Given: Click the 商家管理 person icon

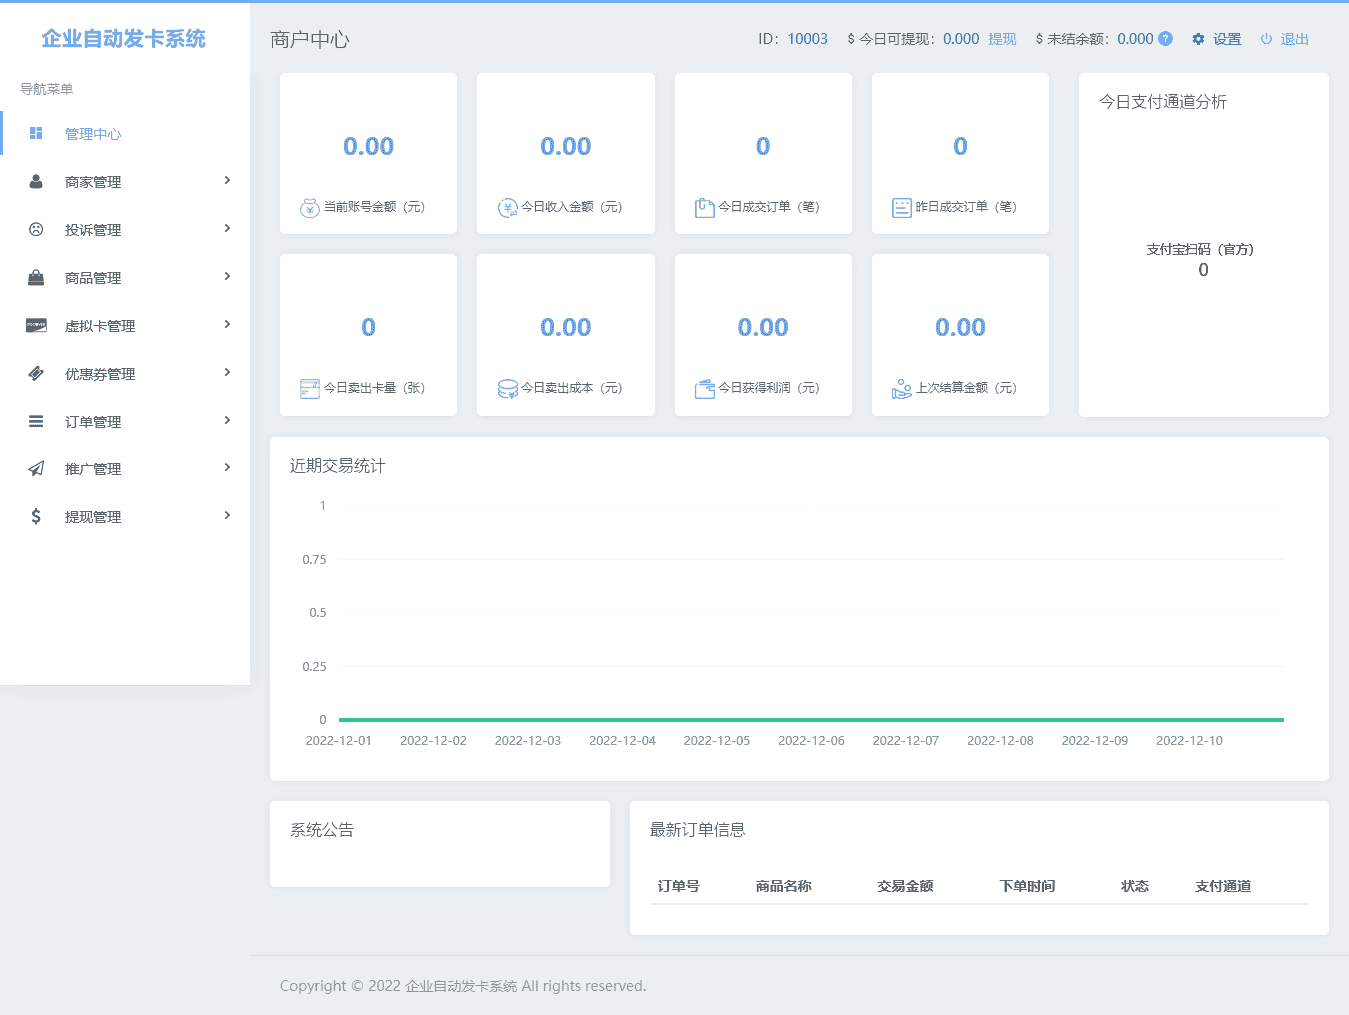Looking at the screenshot, I should coord(36,181).
